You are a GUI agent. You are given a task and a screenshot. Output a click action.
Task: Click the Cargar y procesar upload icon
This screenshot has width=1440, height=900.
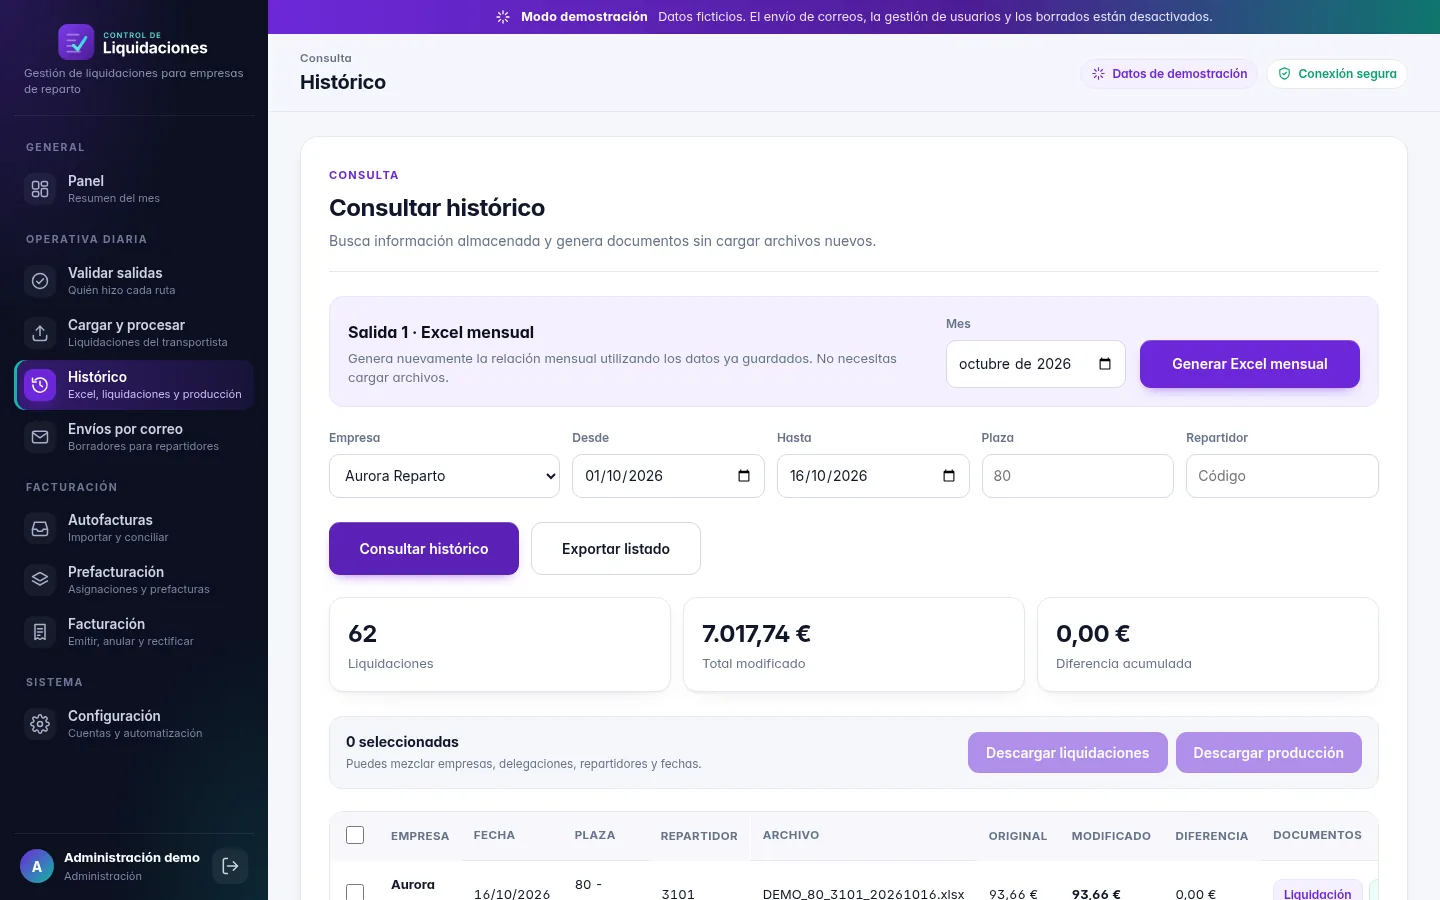point(40,333)
